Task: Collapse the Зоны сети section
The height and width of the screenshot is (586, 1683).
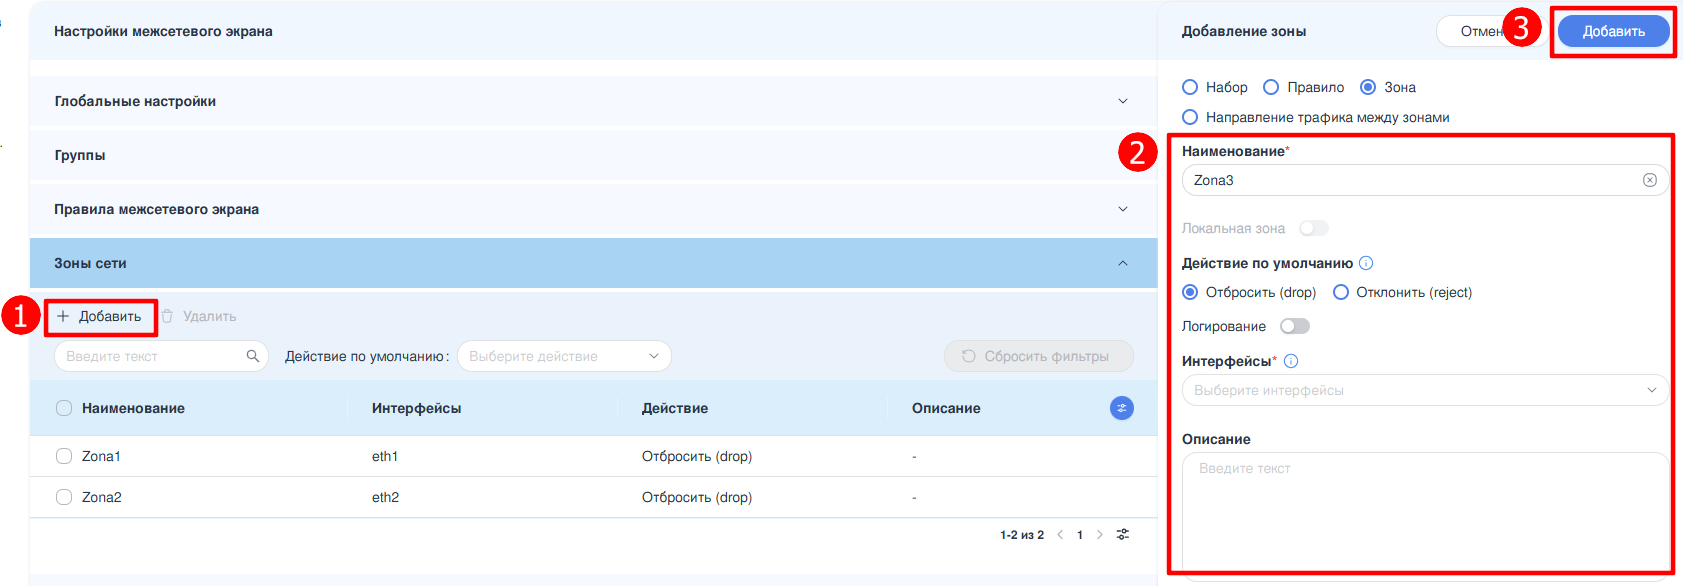Action: 1122,263
